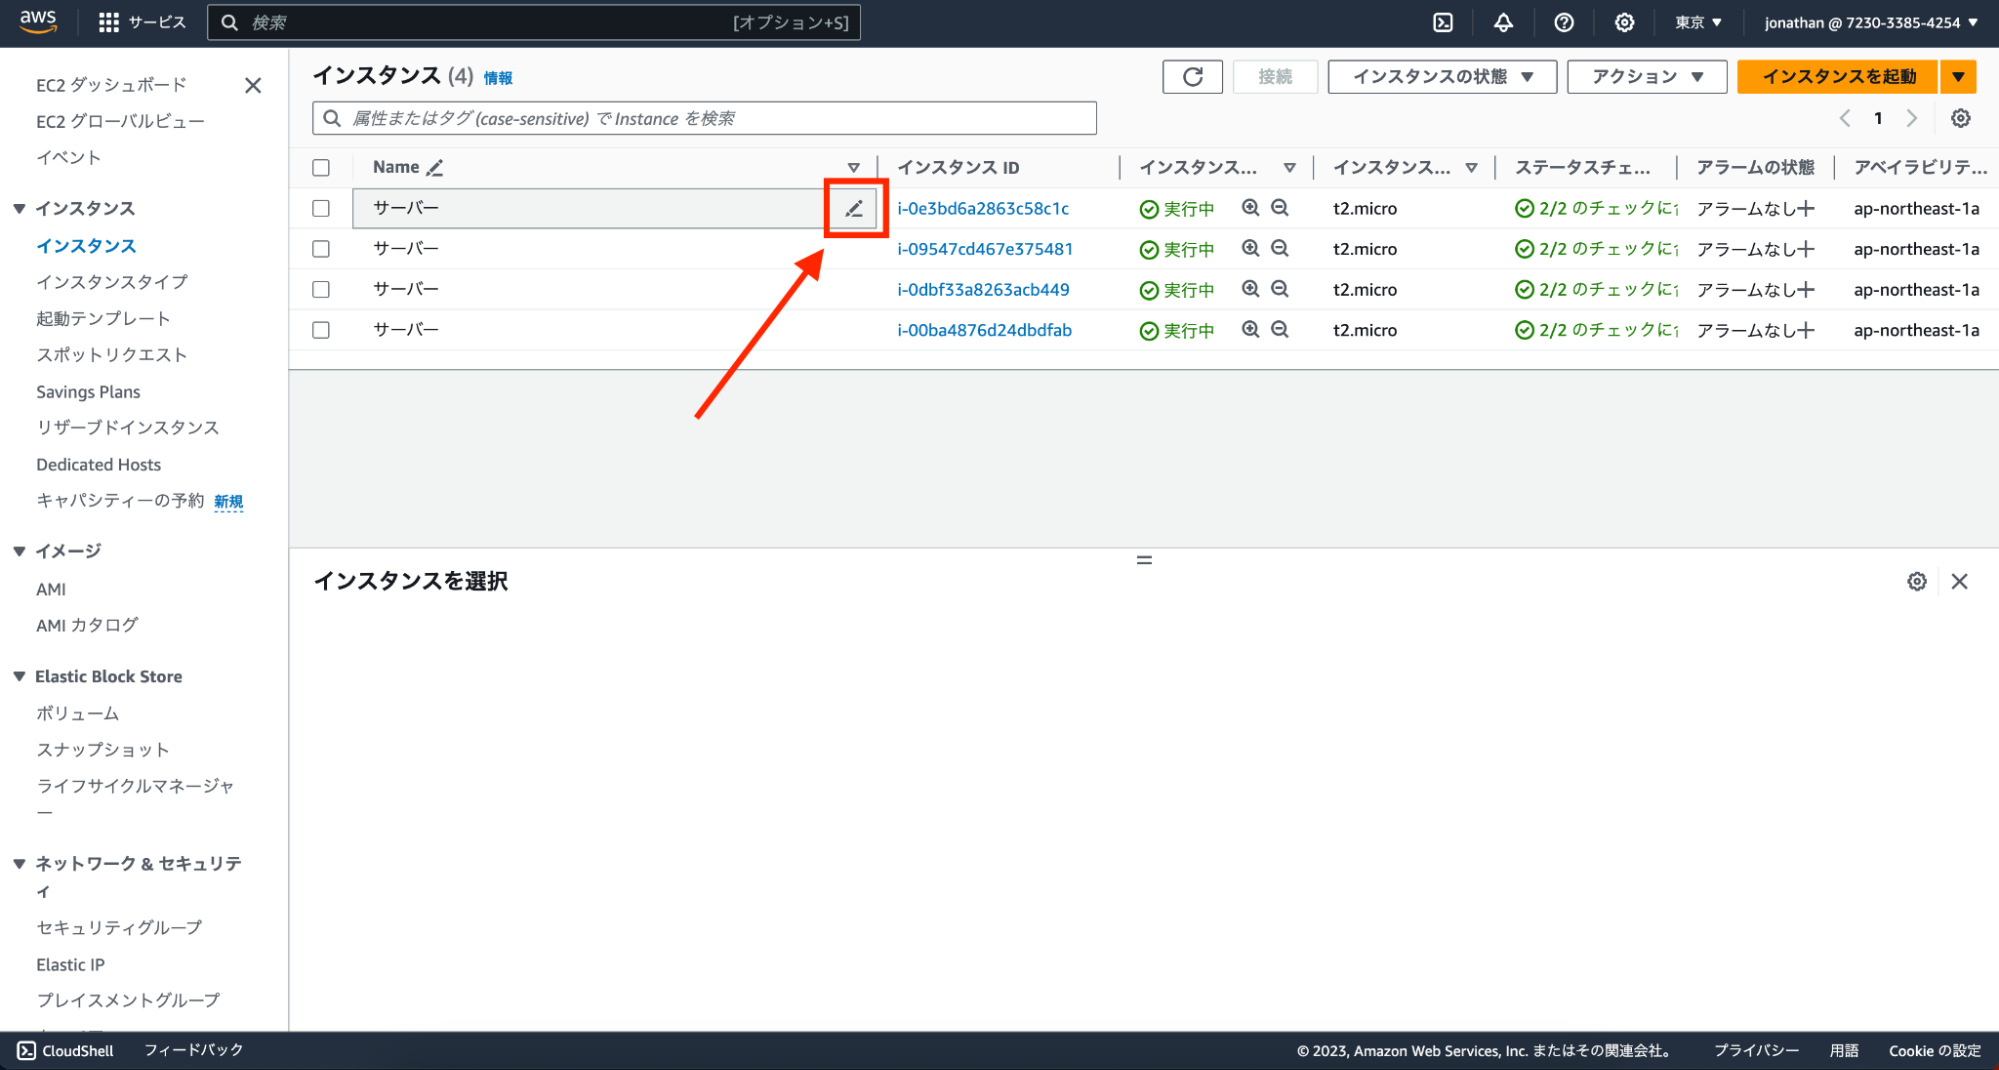Open top bar settings gear
This screenshot has height=1070, width=1999.
(1624, 22)
